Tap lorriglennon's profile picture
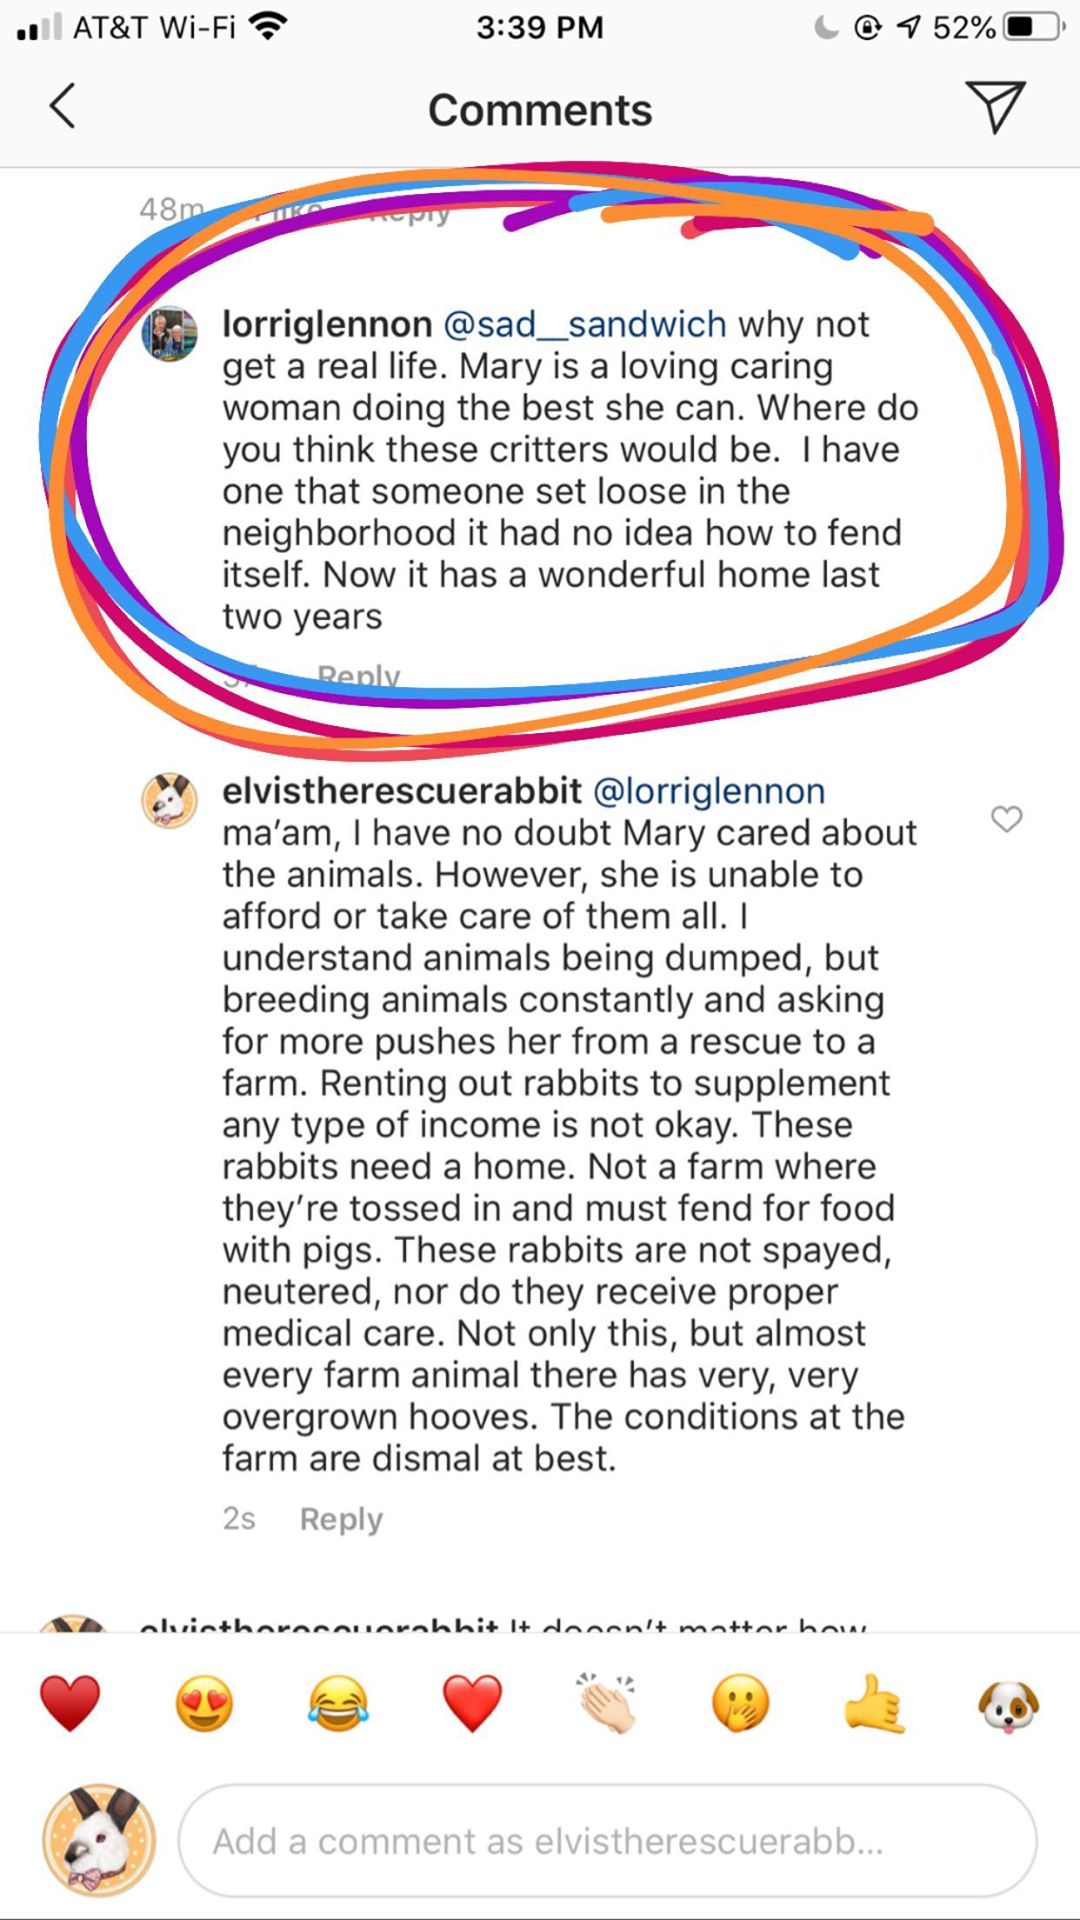The width and height of the screenshot is (1080, 1920). click(169, 333)
